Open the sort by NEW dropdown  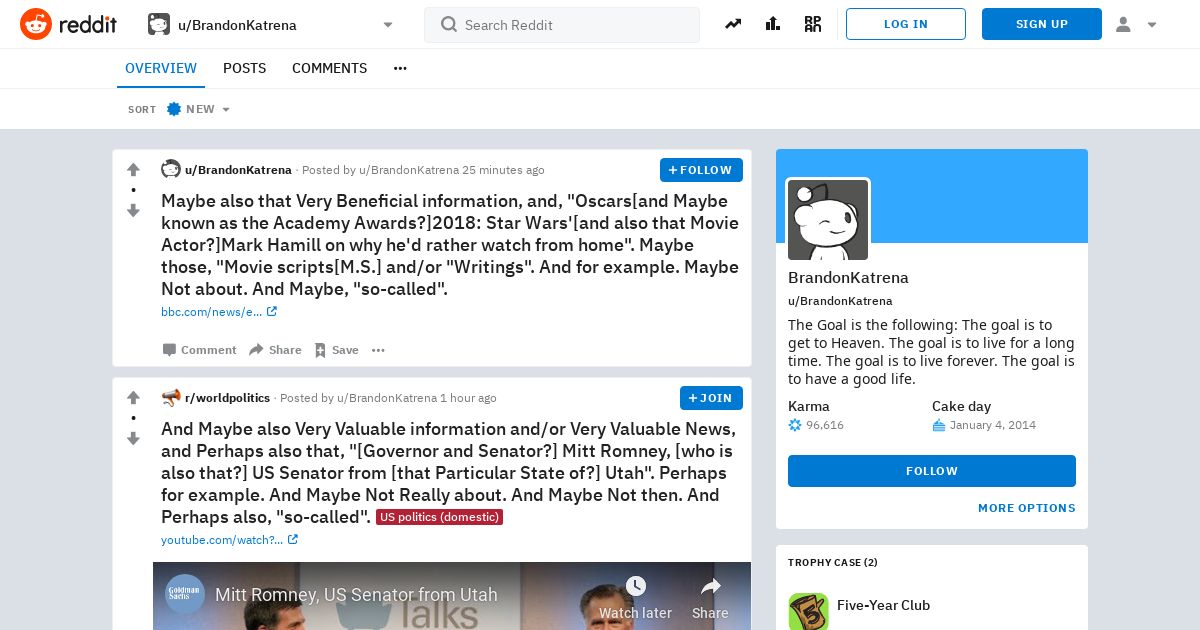click(198, 109)
